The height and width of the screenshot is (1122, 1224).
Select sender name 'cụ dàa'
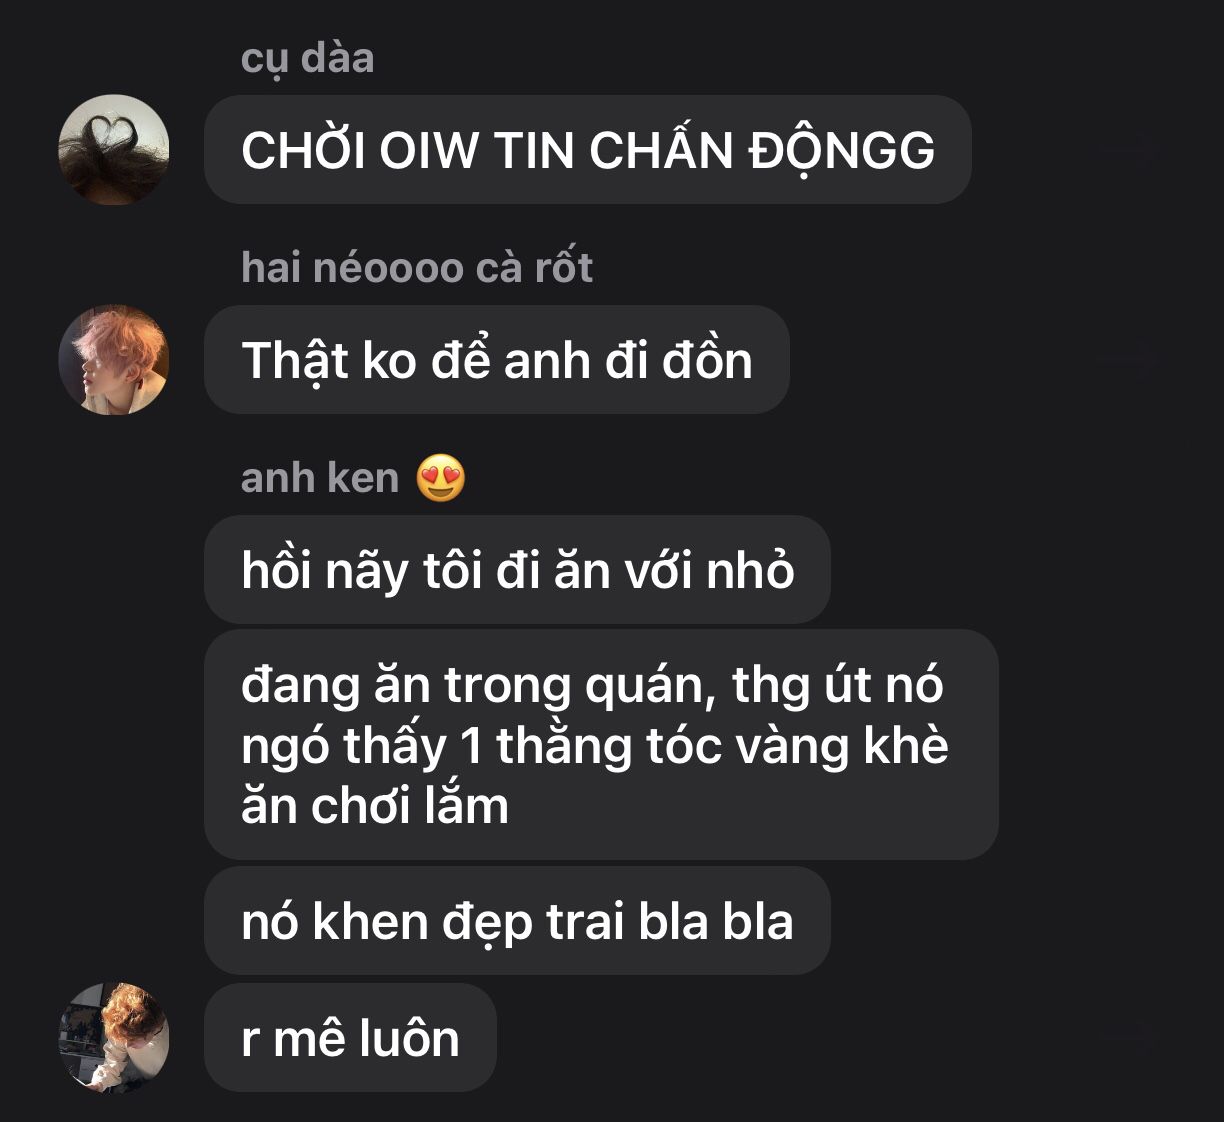point(307,58)
